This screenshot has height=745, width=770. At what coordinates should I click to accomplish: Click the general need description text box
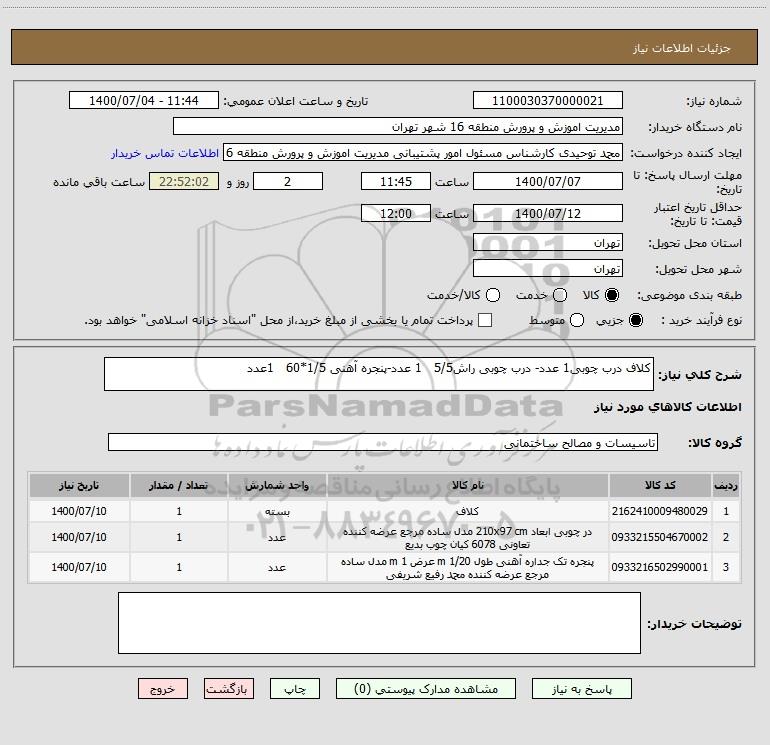coord(379,374)
